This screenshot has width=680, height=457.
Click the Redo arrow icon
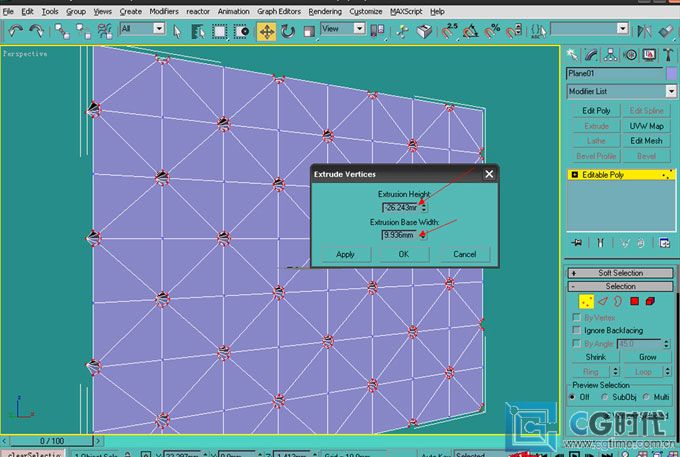point(36,31)
